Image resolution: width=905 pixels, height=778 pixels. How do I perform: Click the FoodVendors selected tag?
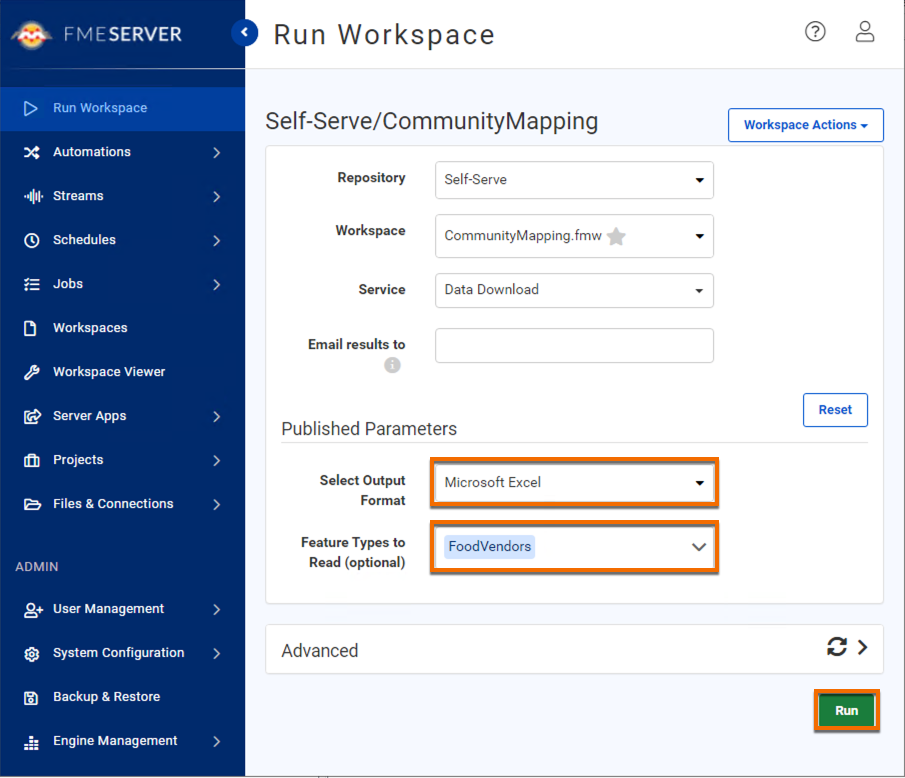(x=489, y=547)
